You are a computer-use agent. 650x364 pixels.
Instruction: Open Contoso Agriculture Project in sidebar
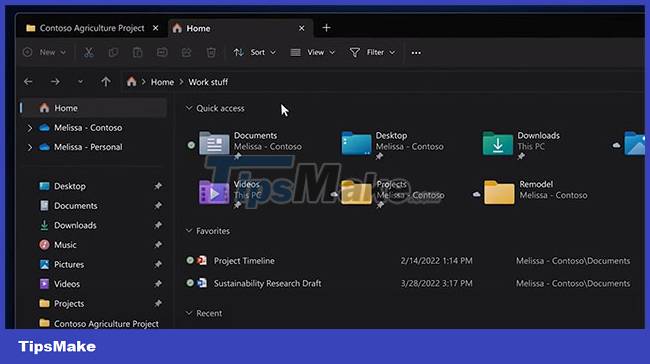106,323
